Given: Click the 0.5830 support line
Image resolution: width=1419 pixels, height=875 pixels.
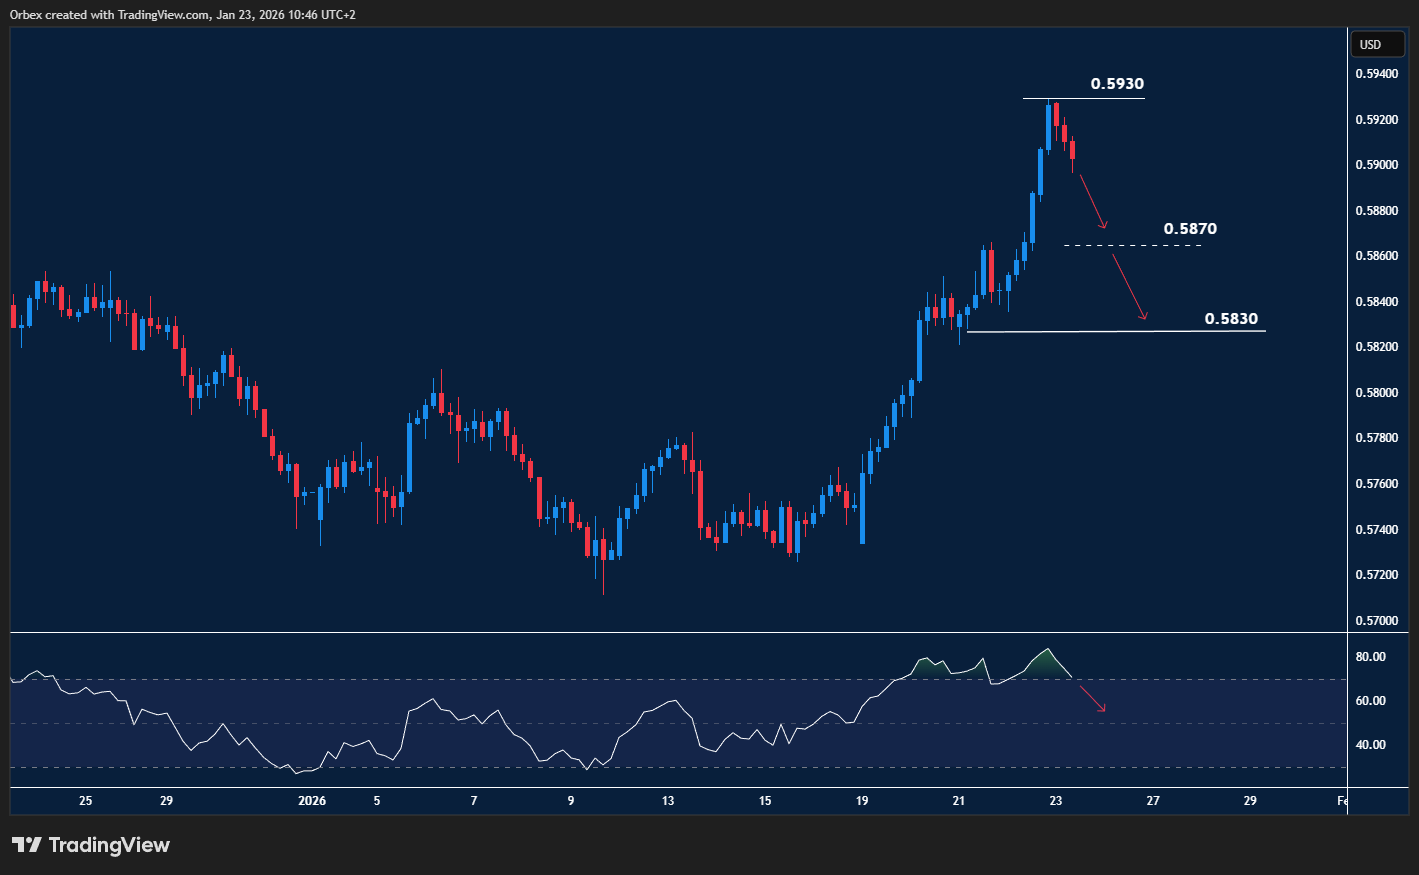Looking at the screenshot, I should tap(1115, 331).
